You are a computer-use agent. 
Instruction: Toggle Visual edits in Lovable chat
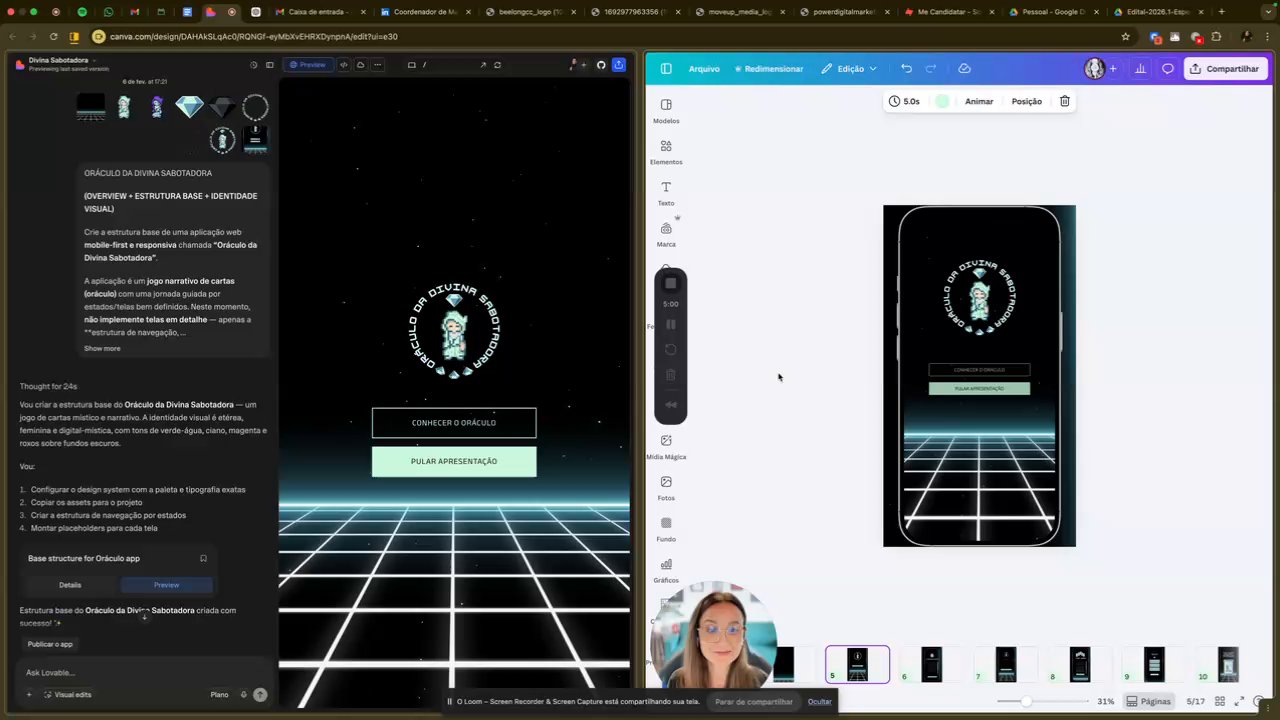(66, 694)
